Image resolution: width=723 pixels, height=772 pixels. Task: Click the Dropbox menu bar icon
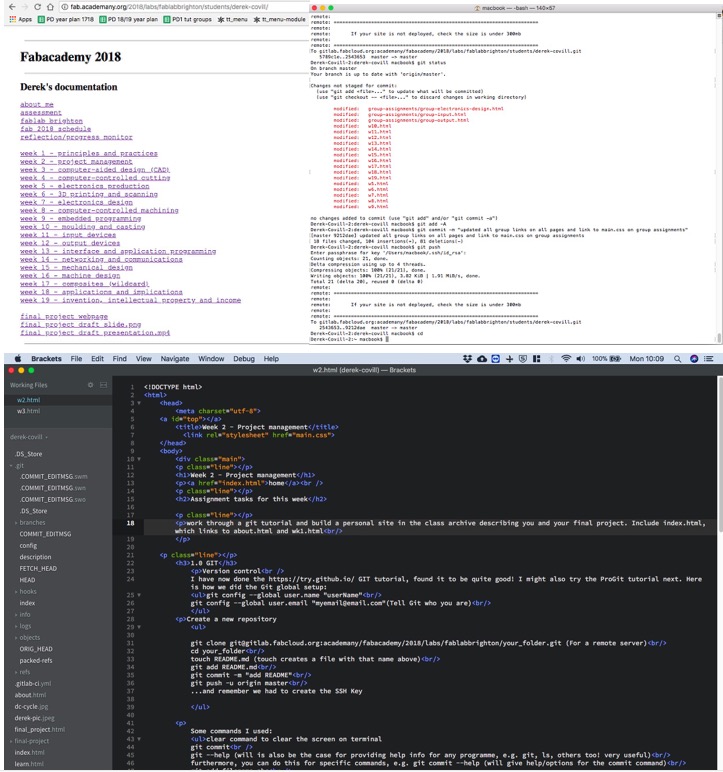coord(467,359)
